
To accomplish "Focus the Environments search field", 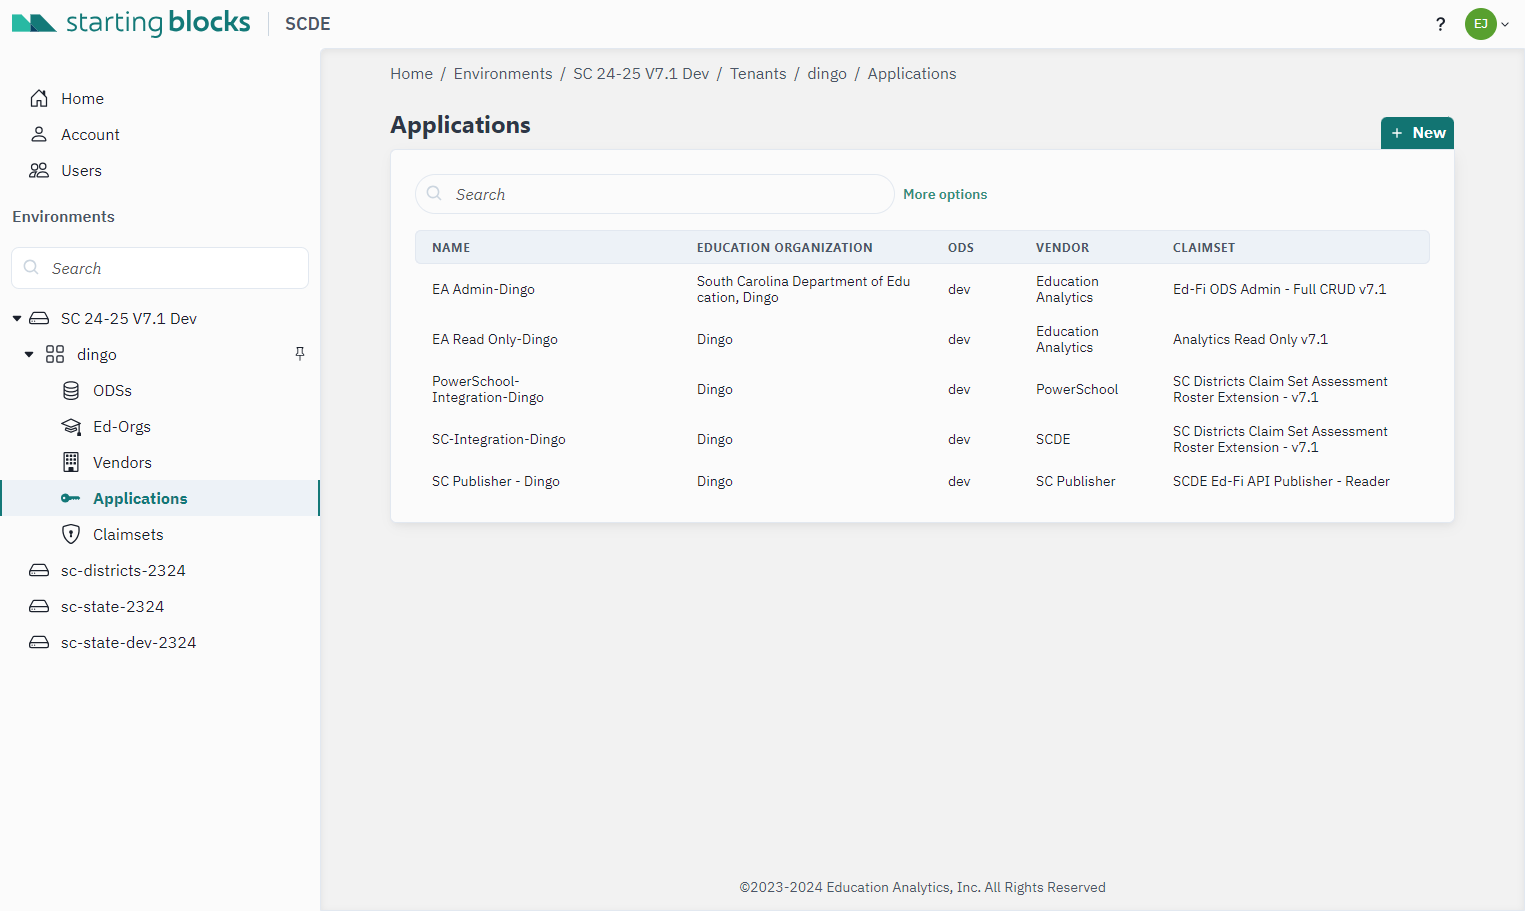I will 160,268.
